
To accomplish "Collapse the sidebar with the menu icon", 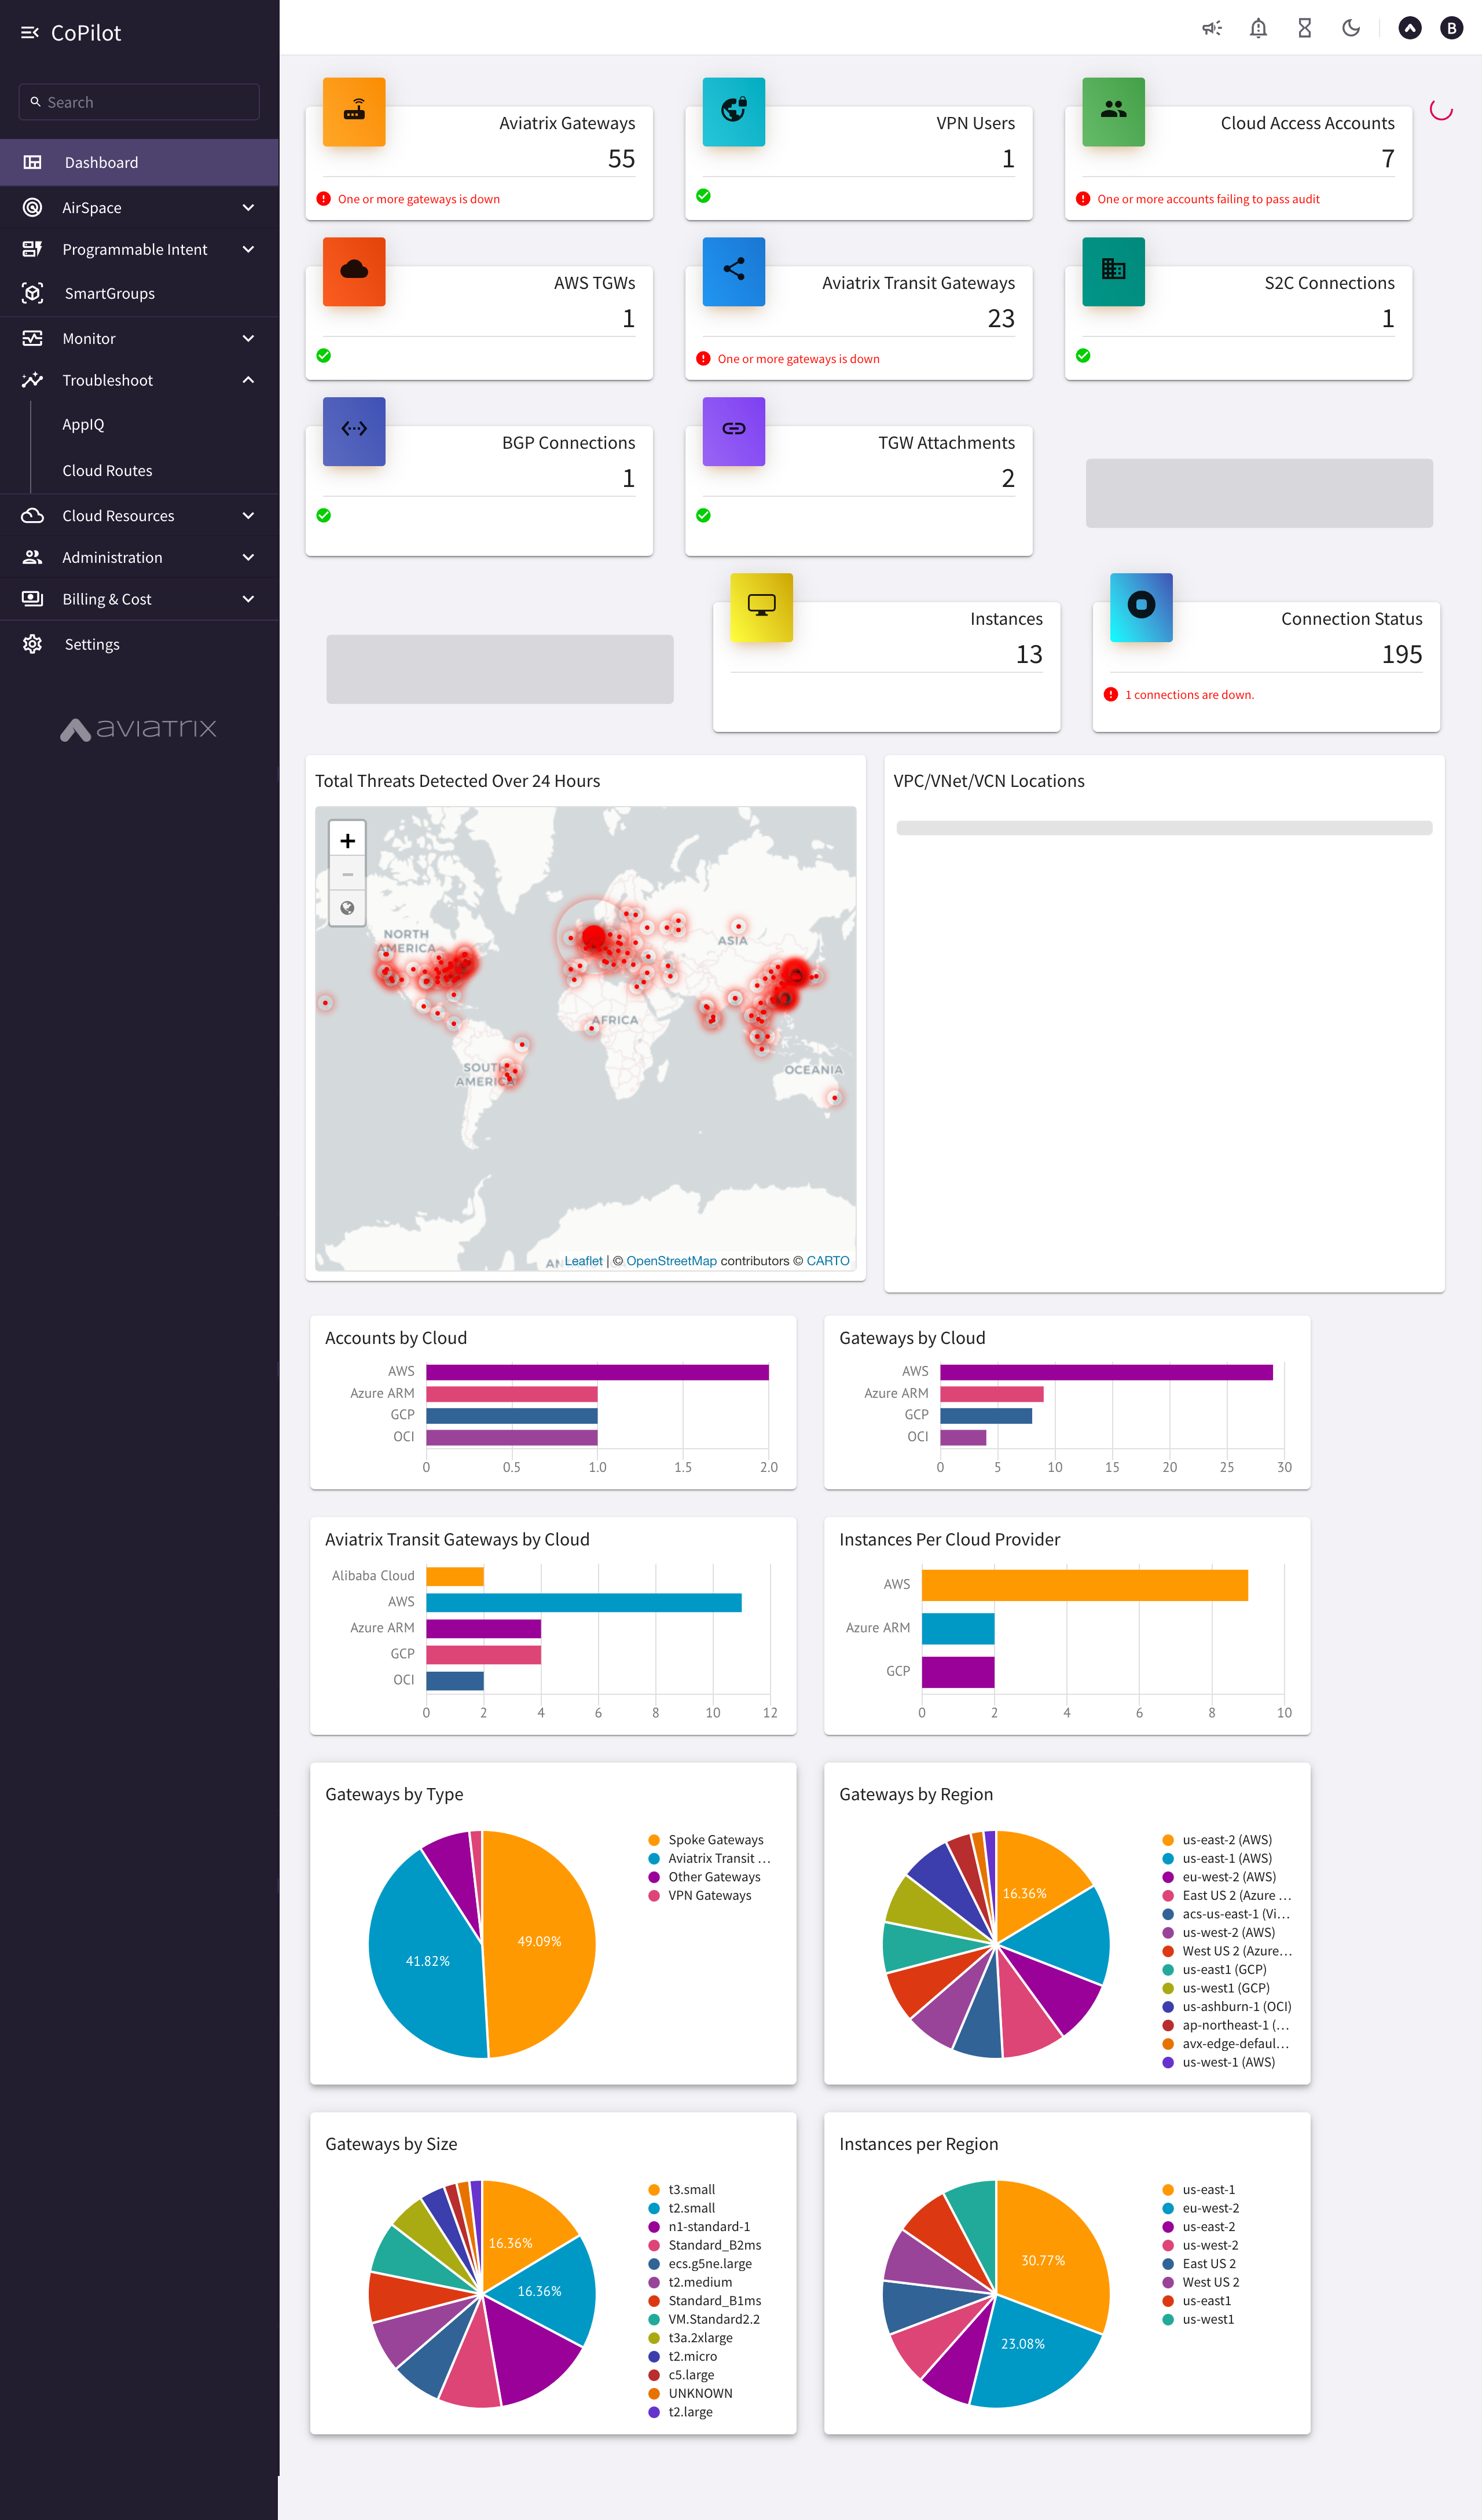I will [x=29, y=31].
